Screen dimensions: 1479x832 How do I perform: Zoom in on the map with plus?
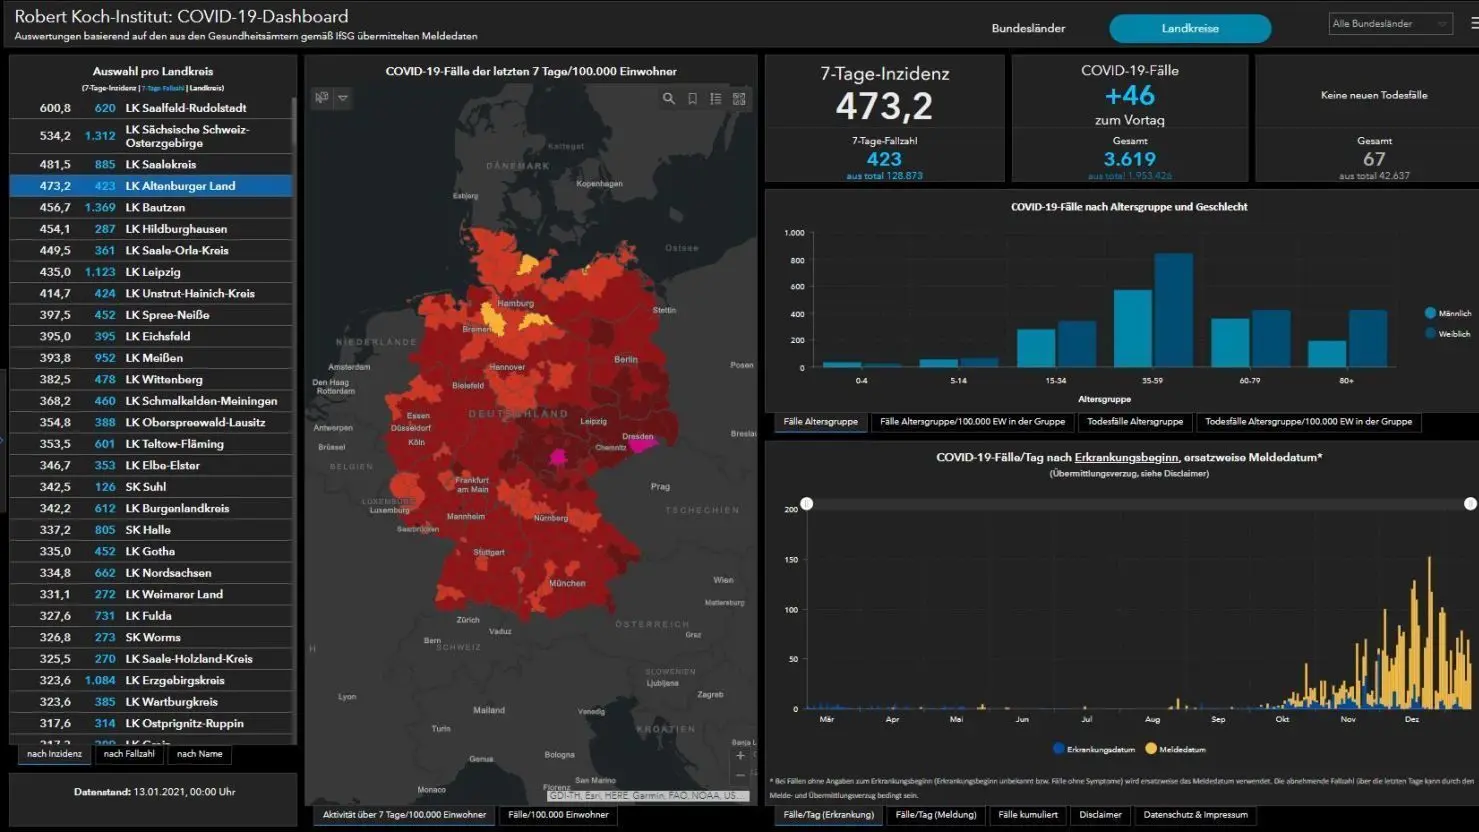click(x=740, y=756)
